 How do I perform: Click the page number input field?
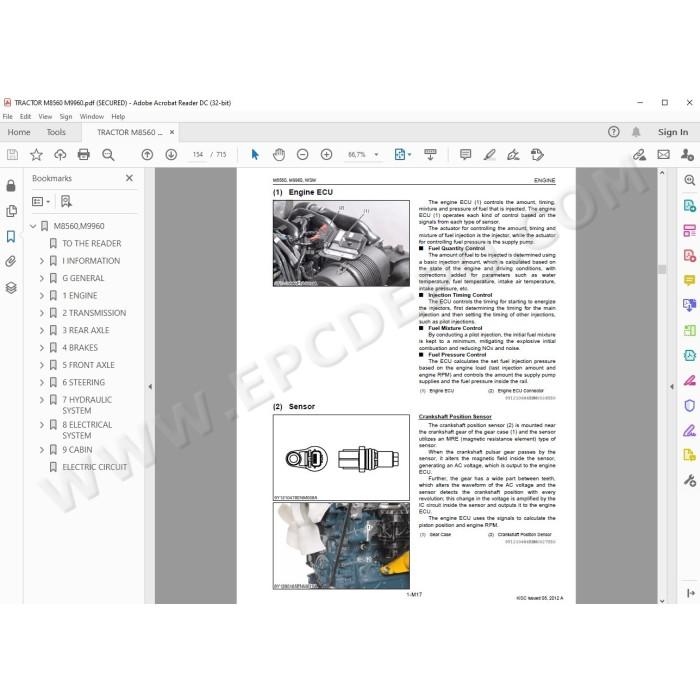pyautogui.click(x=198, y=154)
